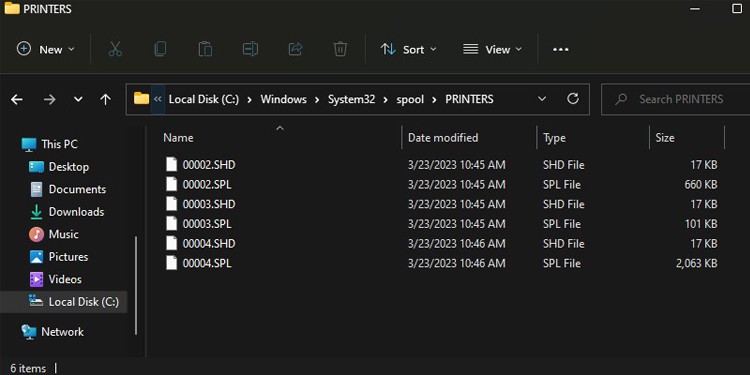The width and height of the screenshot is (750, 375).
Task: Navigate to Local Disk (C:) breadcrumb
Action: [204, 99]
